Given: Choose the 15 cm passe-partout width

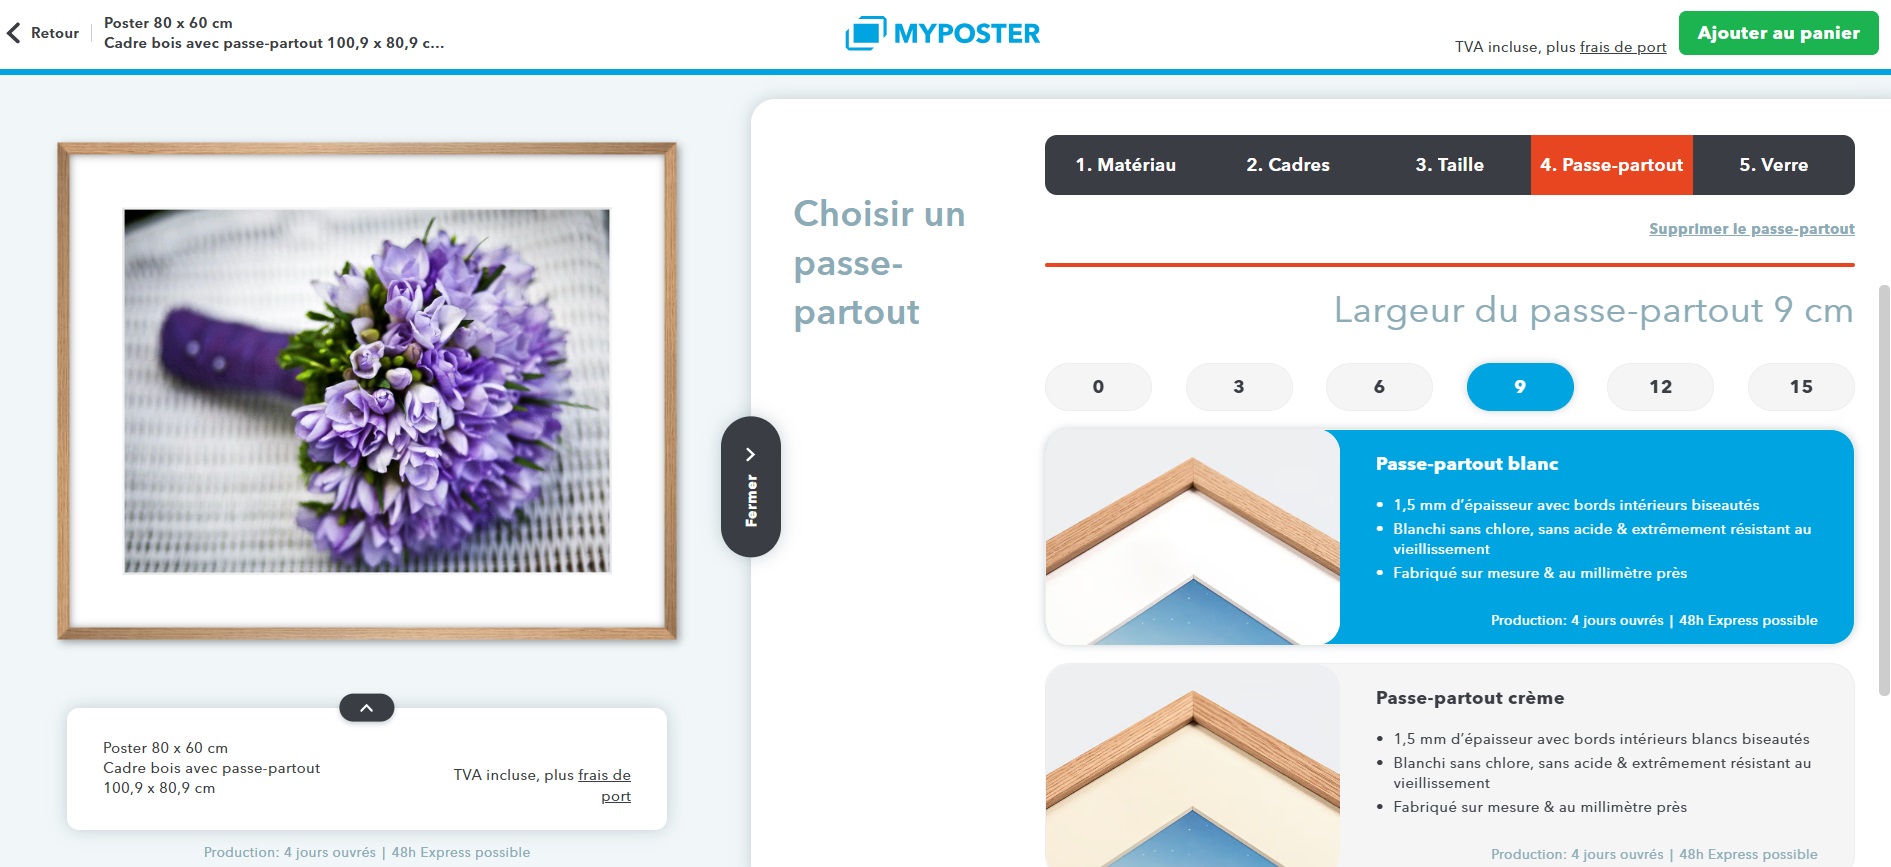Looking at the screenshot, I should point(1801,387).
